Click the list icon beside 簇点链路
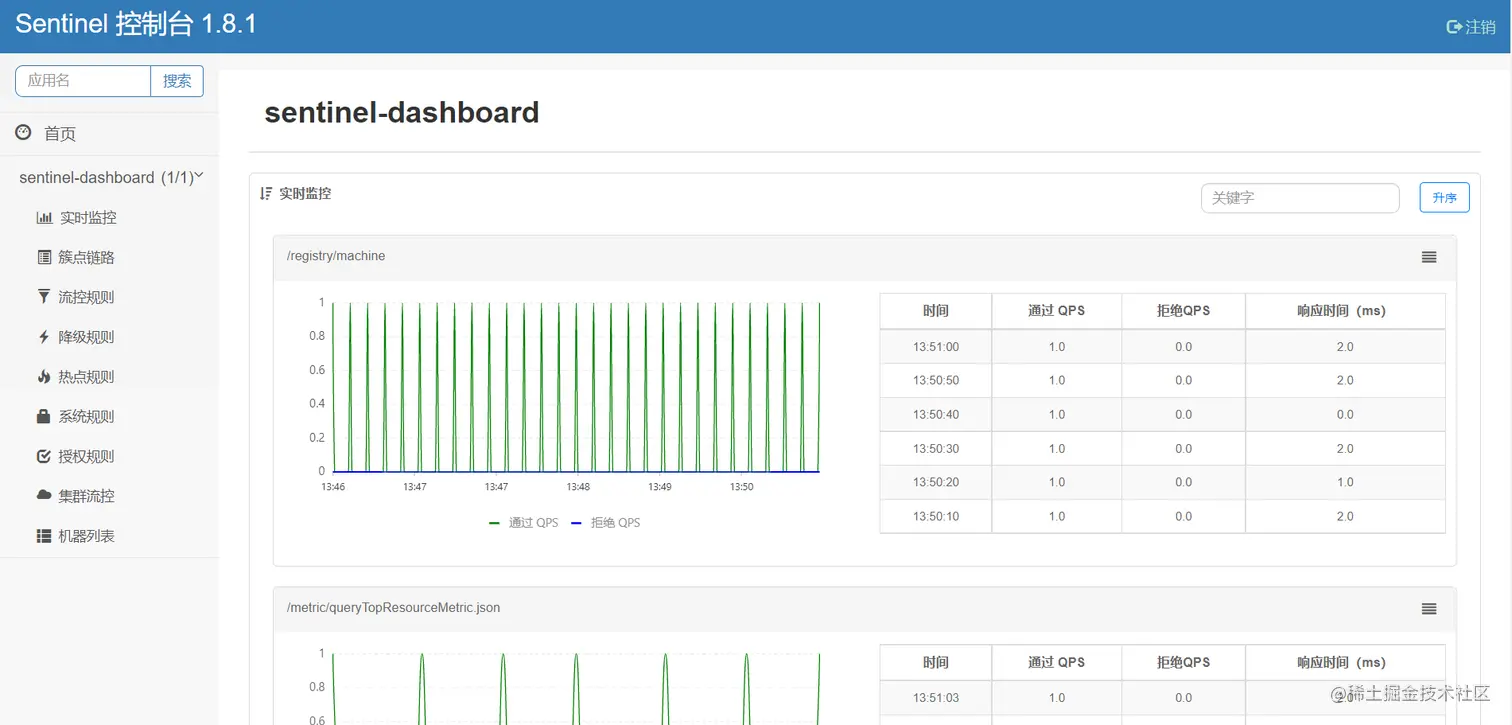The height and width of the screenshot is (725, 1512). pyautogui.click(x=44, y=257)
